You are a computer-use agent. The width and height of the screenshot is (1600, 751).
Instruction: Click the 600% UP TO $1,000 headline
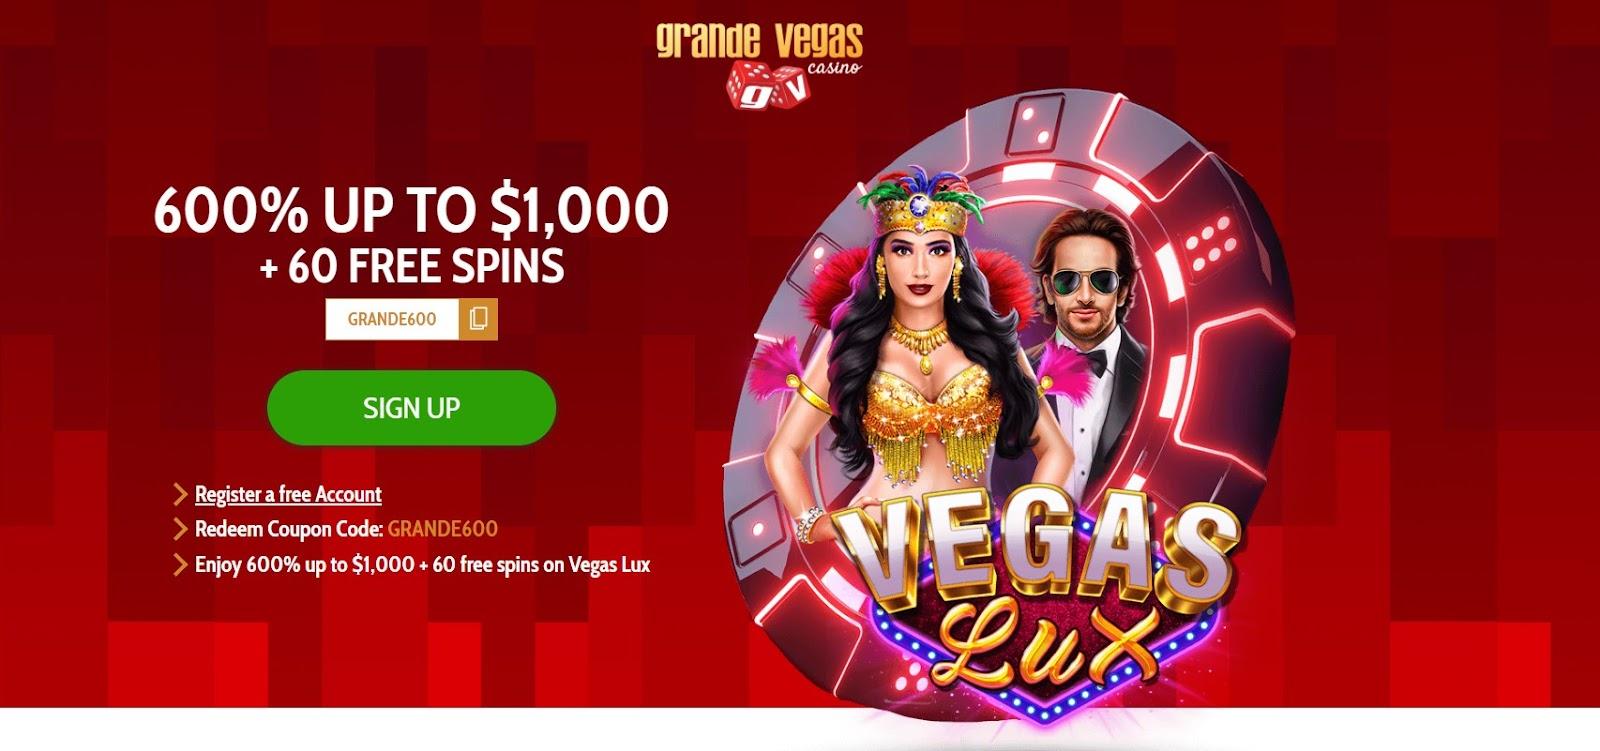click(x=411, y=210)
